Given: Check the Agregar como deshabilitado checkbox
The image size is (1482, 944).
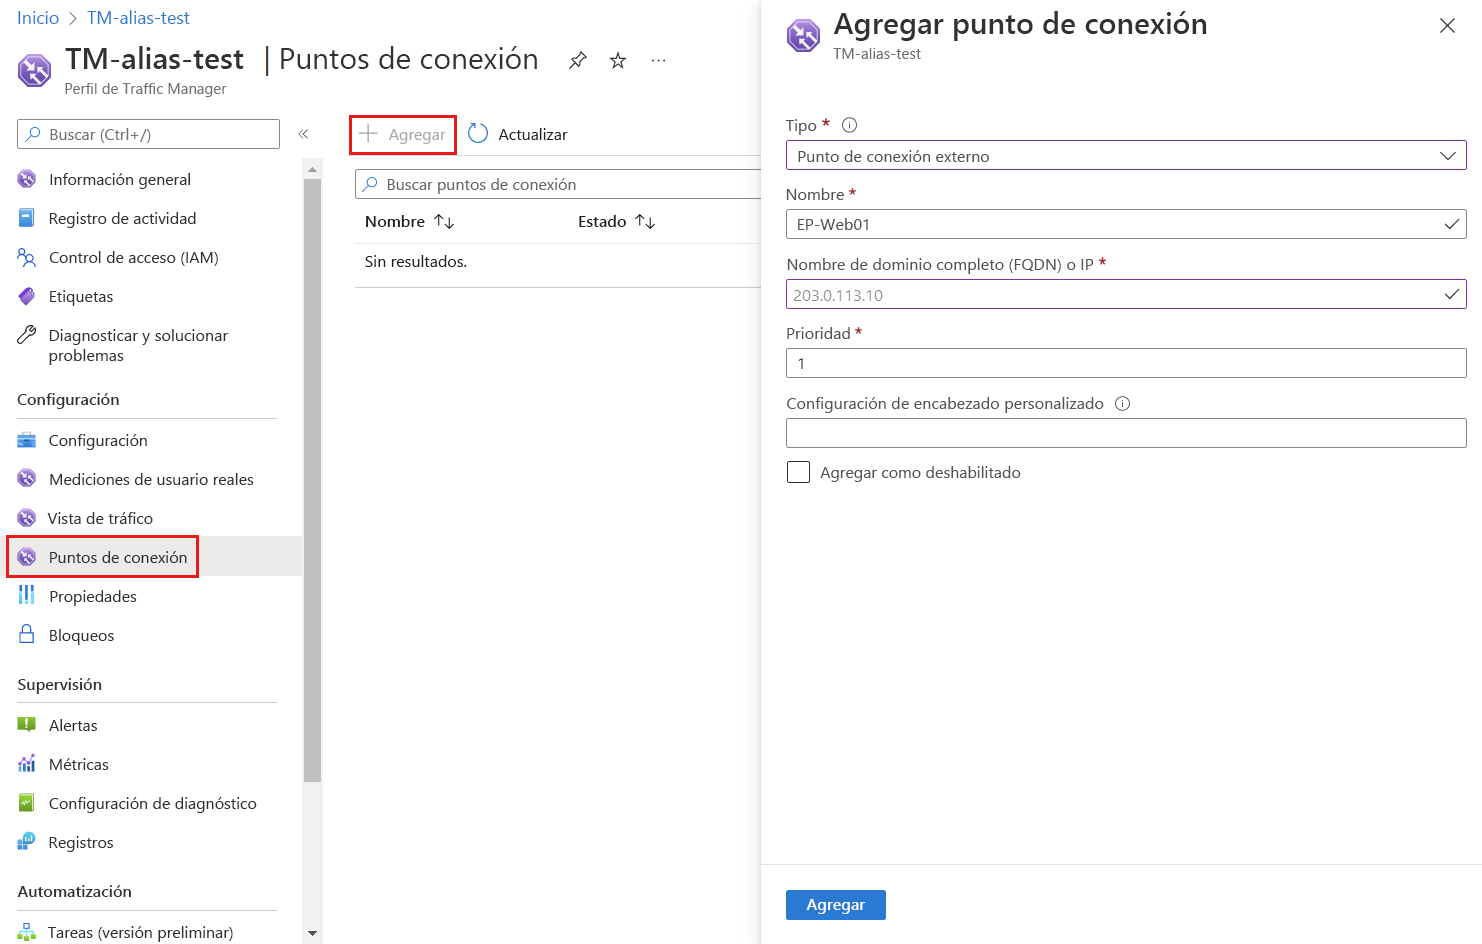Looking at the screenshot, I should [x=798, y=472].
